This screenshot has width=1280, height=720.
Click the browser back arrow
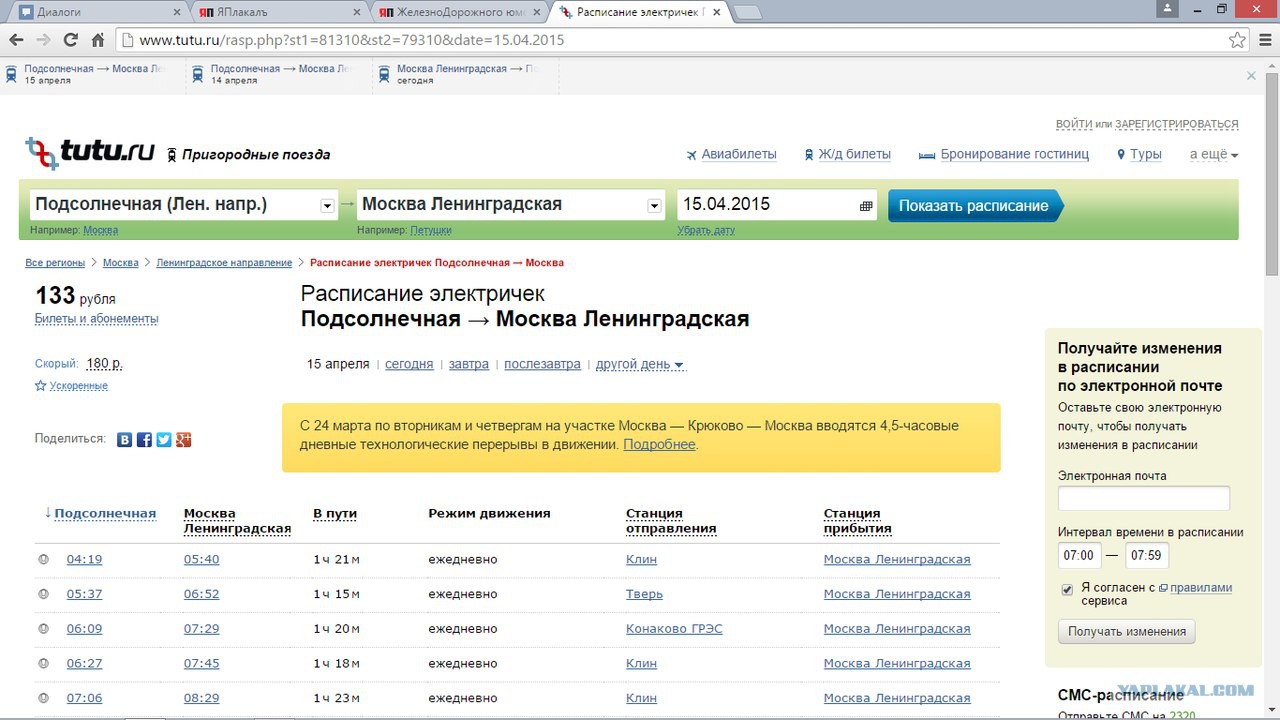pos(16,40)
